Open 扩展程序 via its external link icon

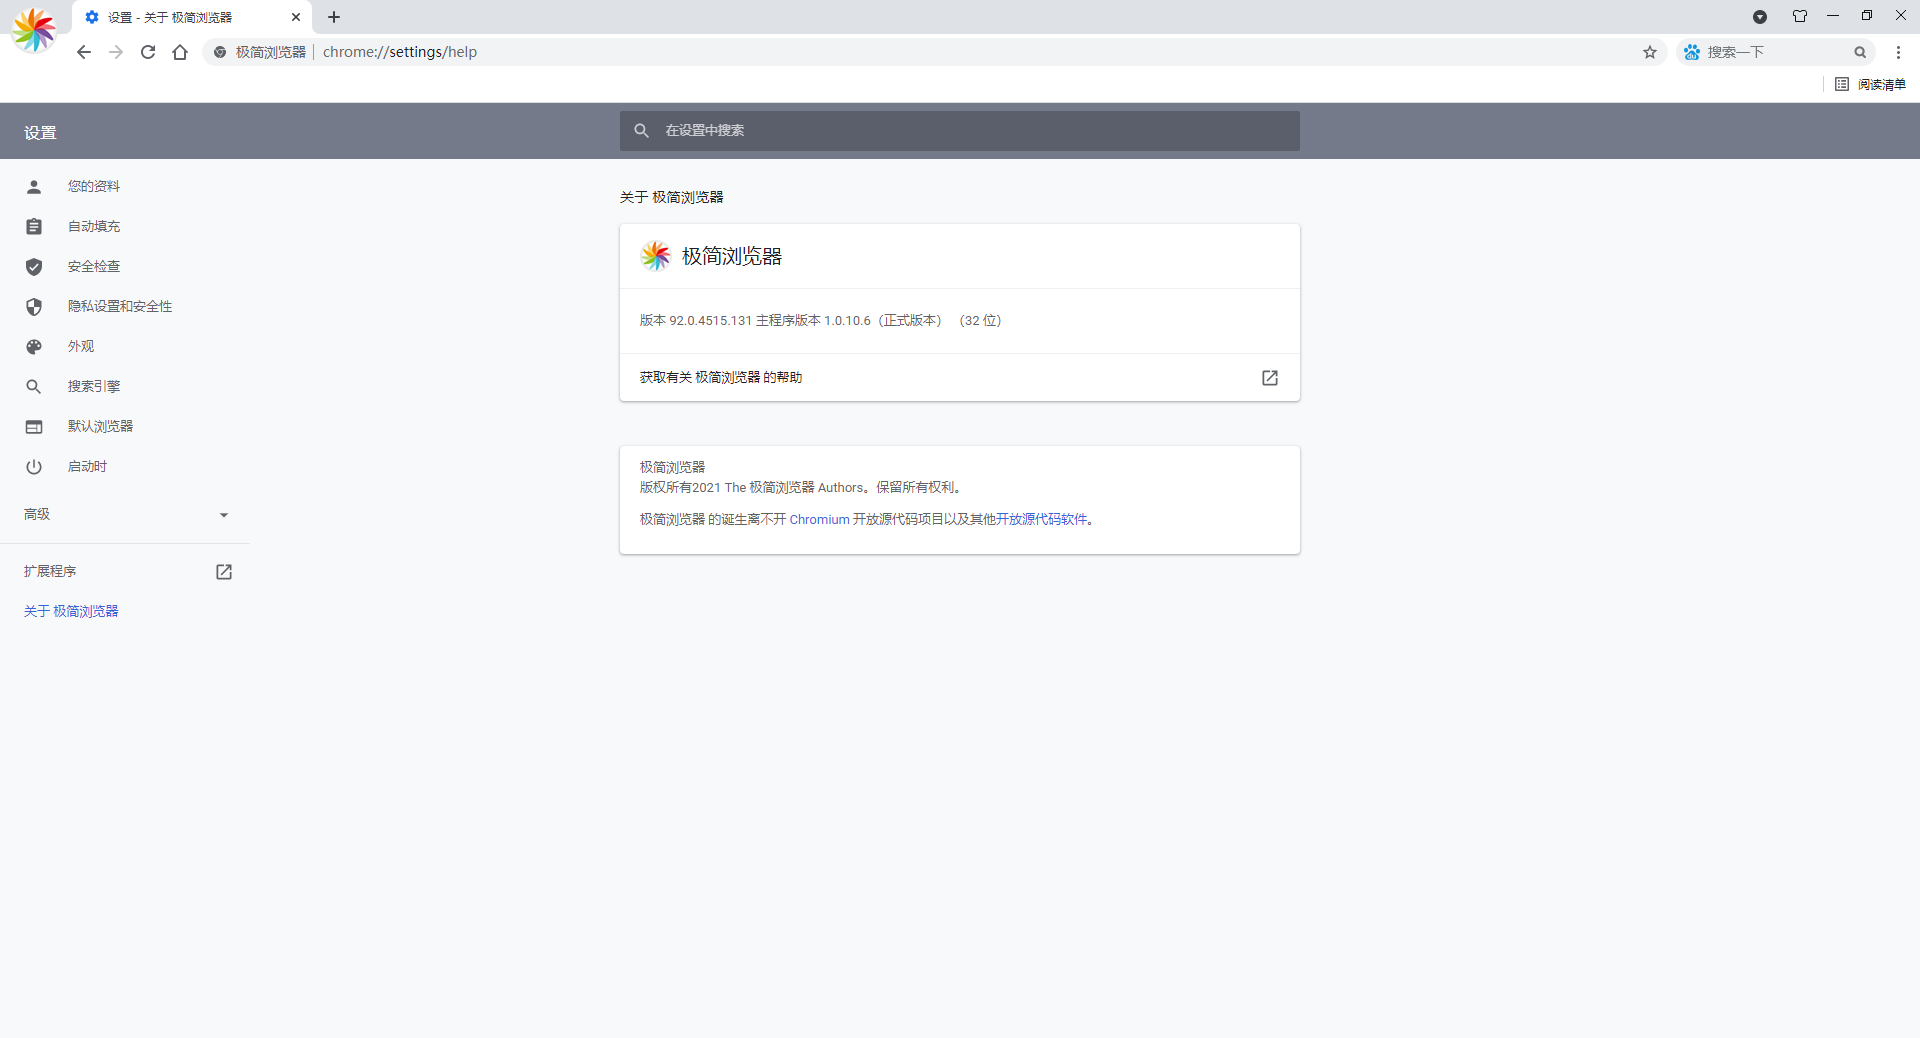(x=224, y=572)
